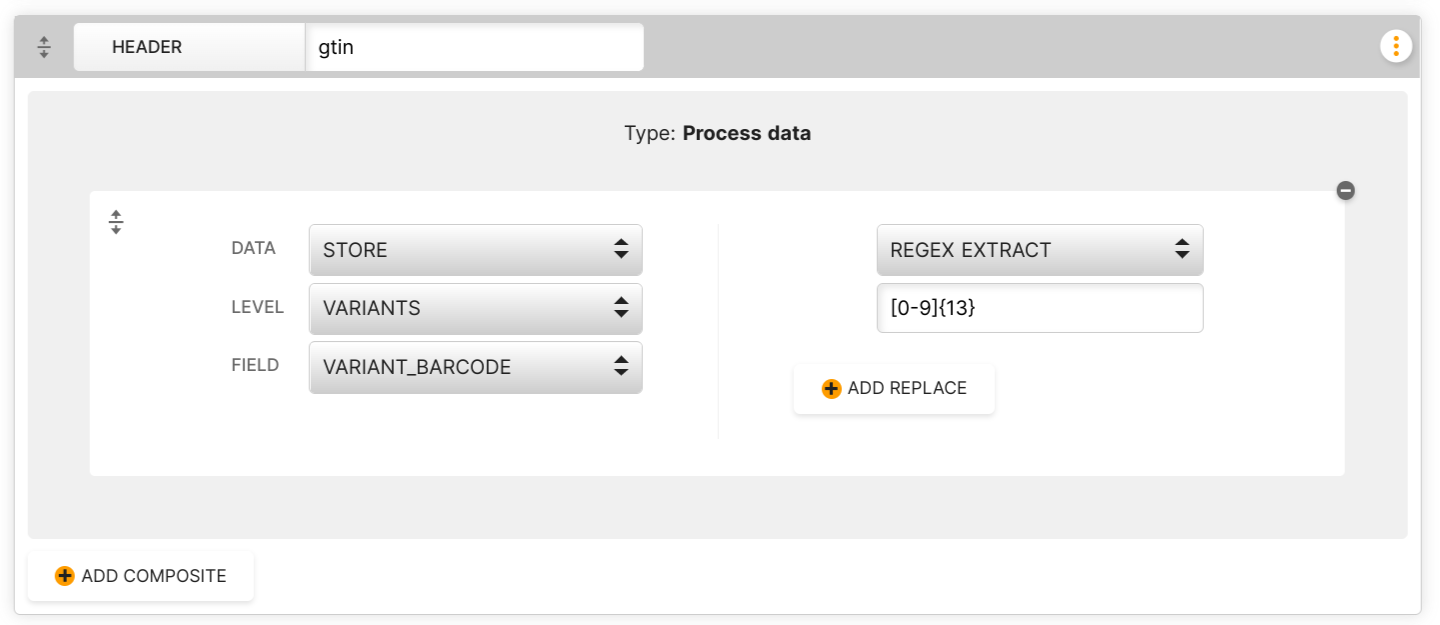Click the up-down arrows on REGEX EXTRACT selector

click(1182, 250)
